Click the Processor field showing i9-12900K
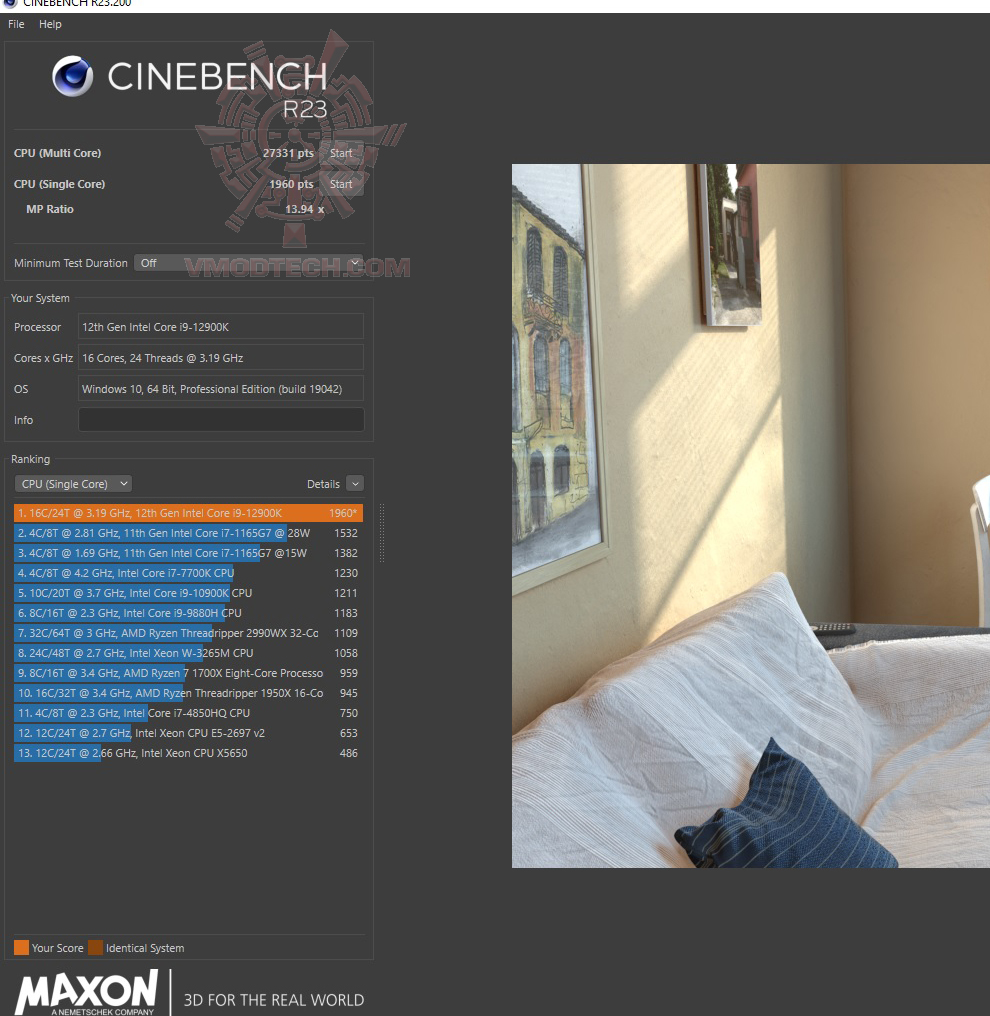The width and height of the screenshot is (990, 1016). pyautogui.click(x=221, y=327)
